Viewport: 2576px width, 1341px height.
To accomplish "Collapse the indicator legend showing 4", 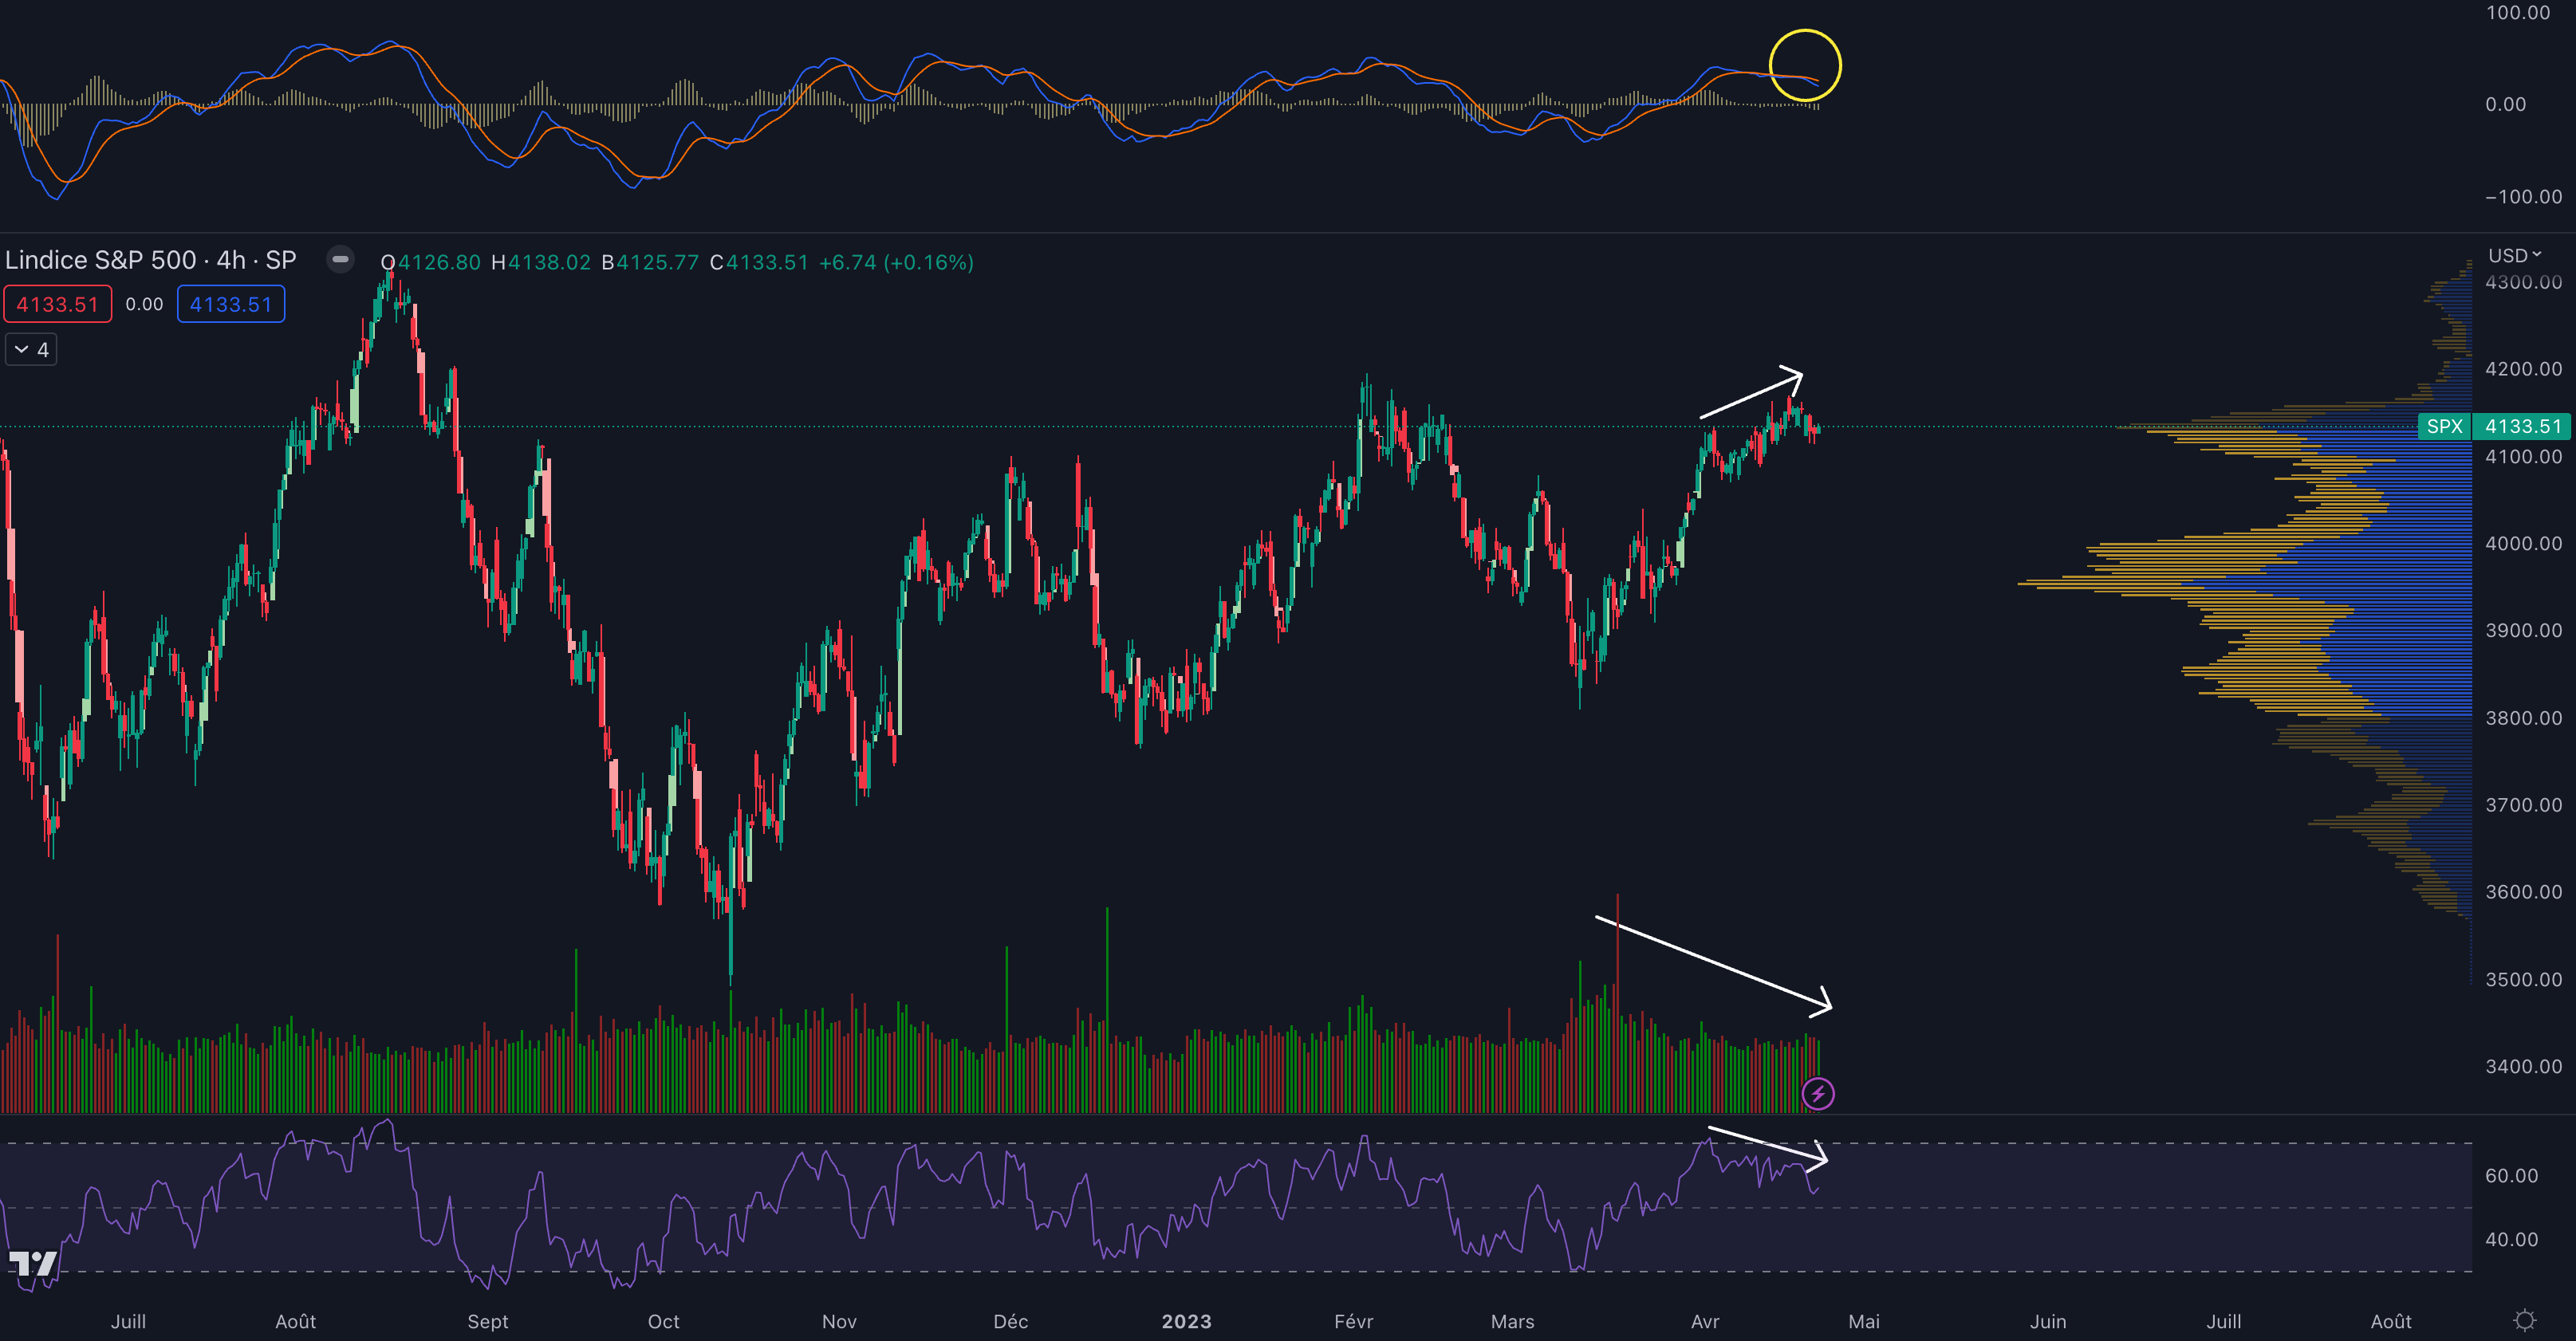I will tap(31, 350).
